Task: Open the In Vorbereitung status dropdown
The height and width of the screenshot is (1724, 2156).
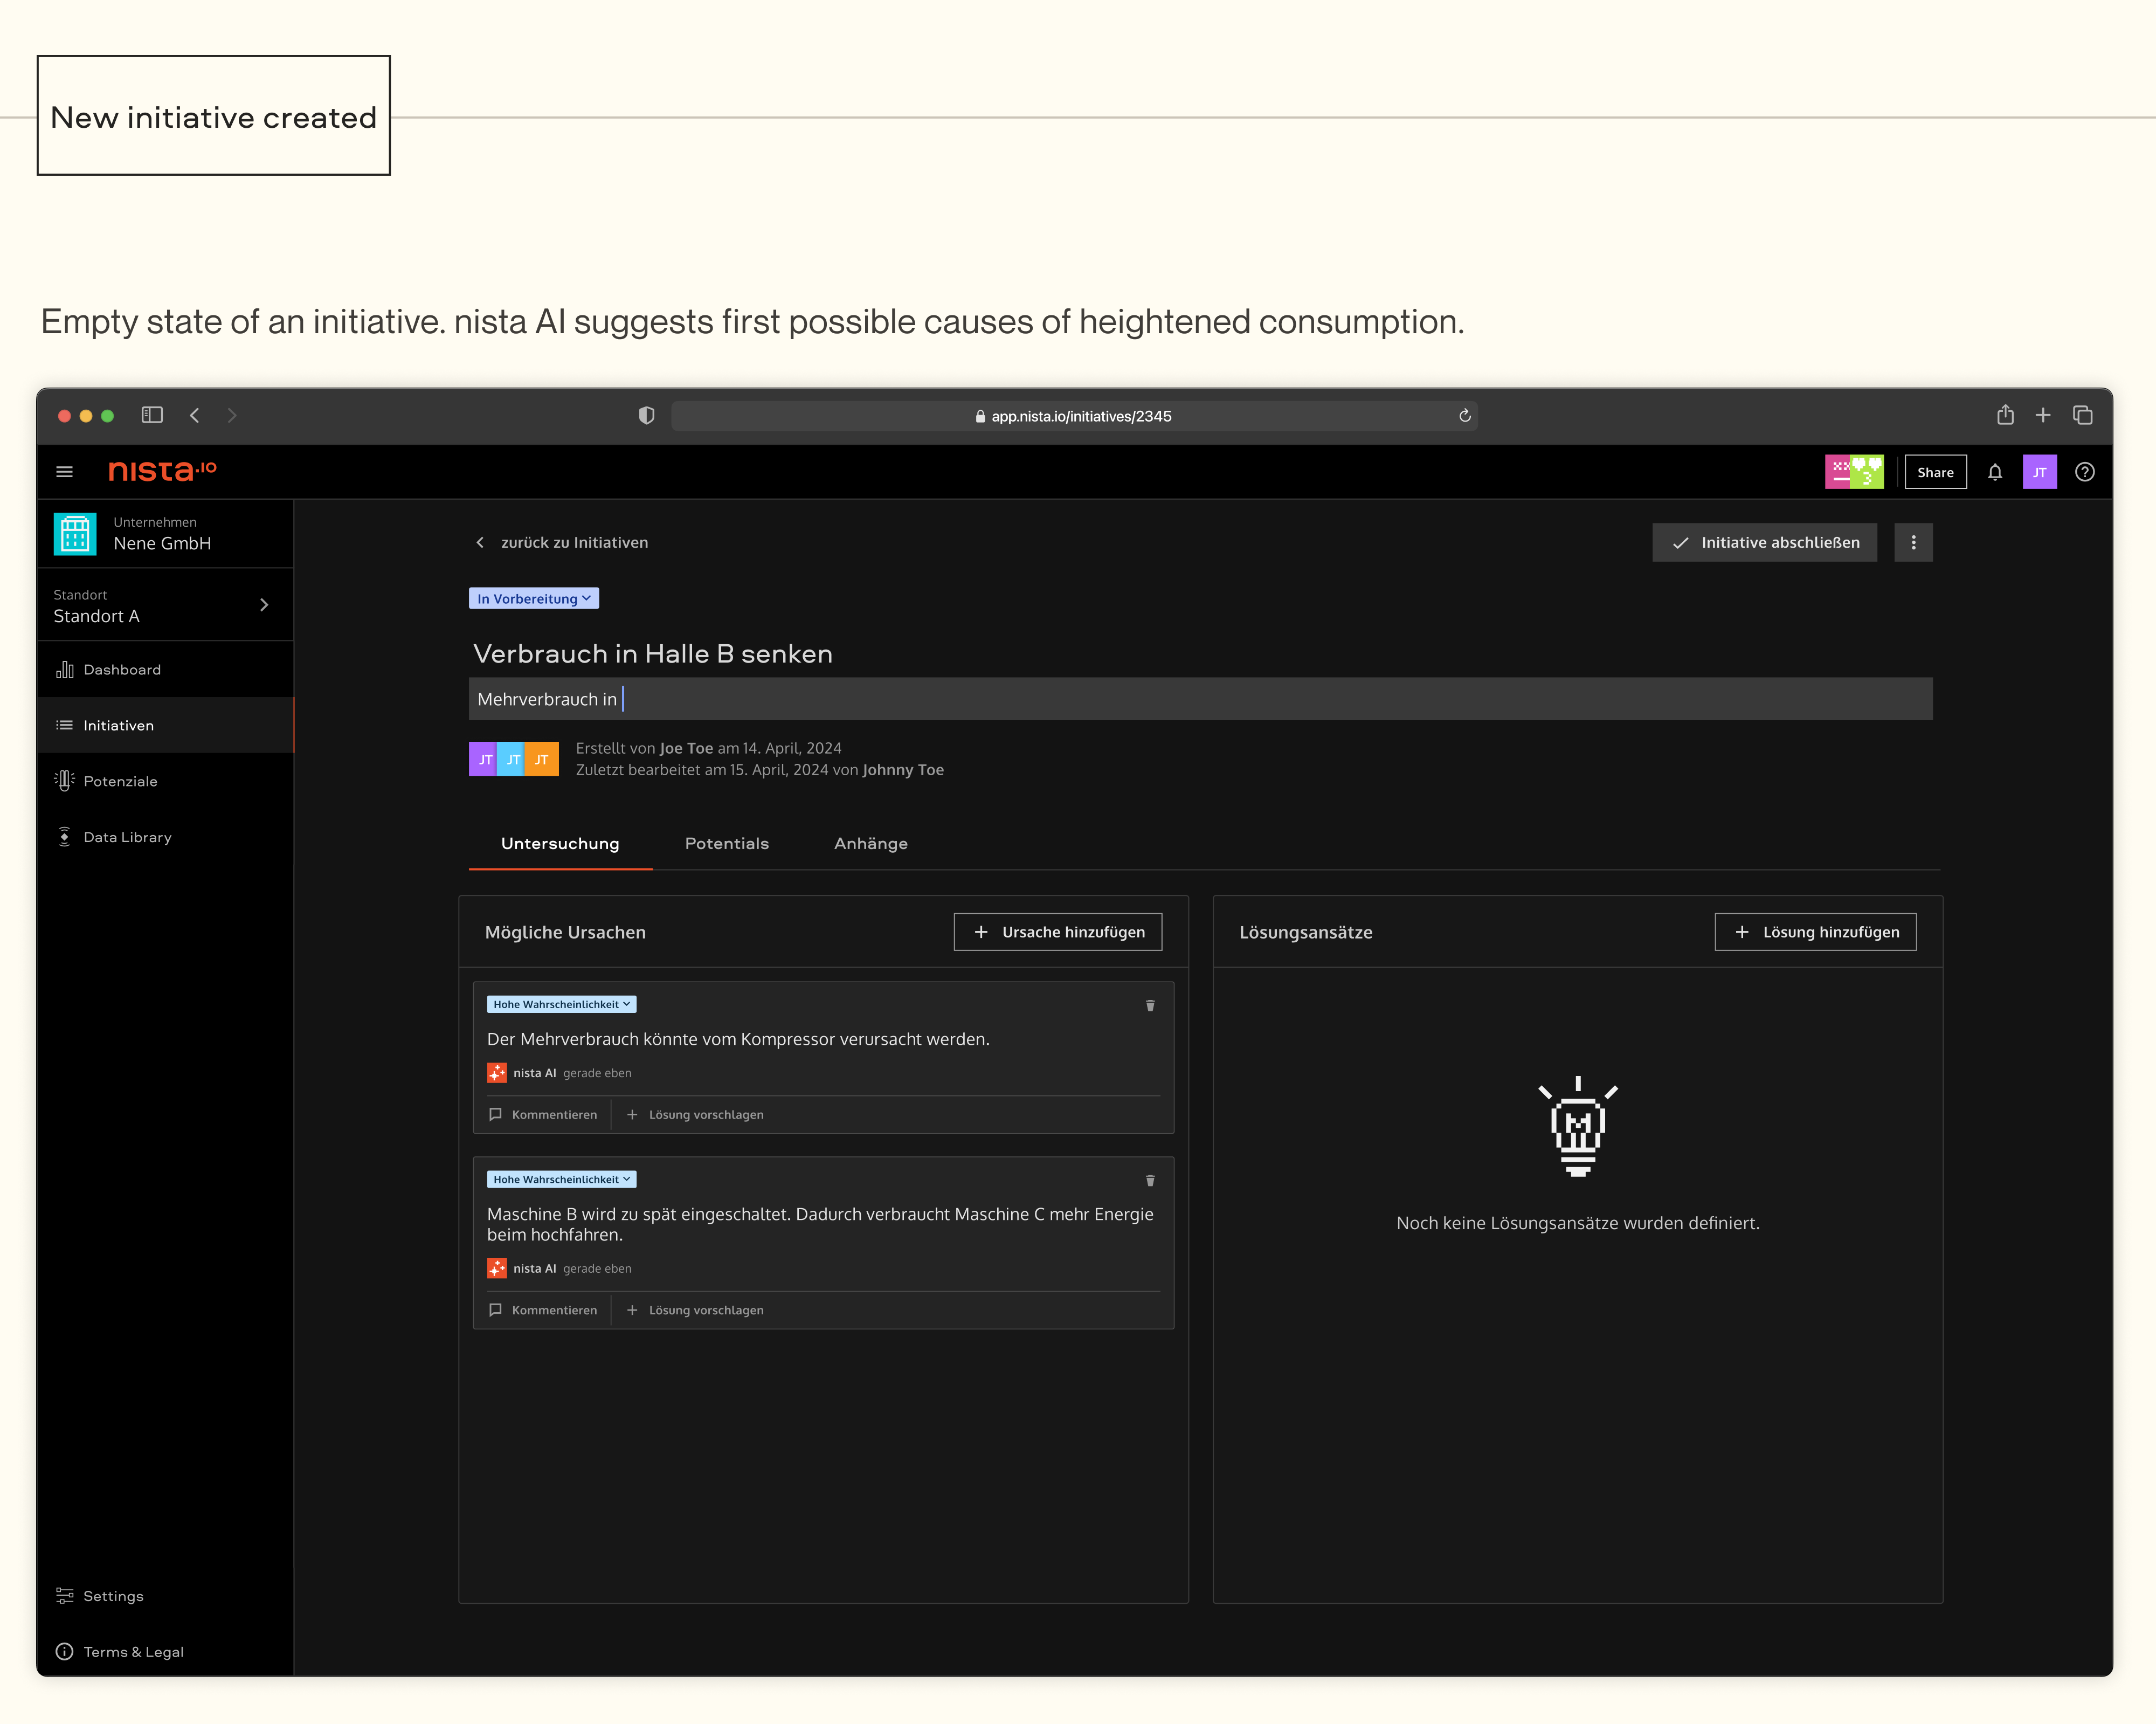Action: click(x=534, y=598)
